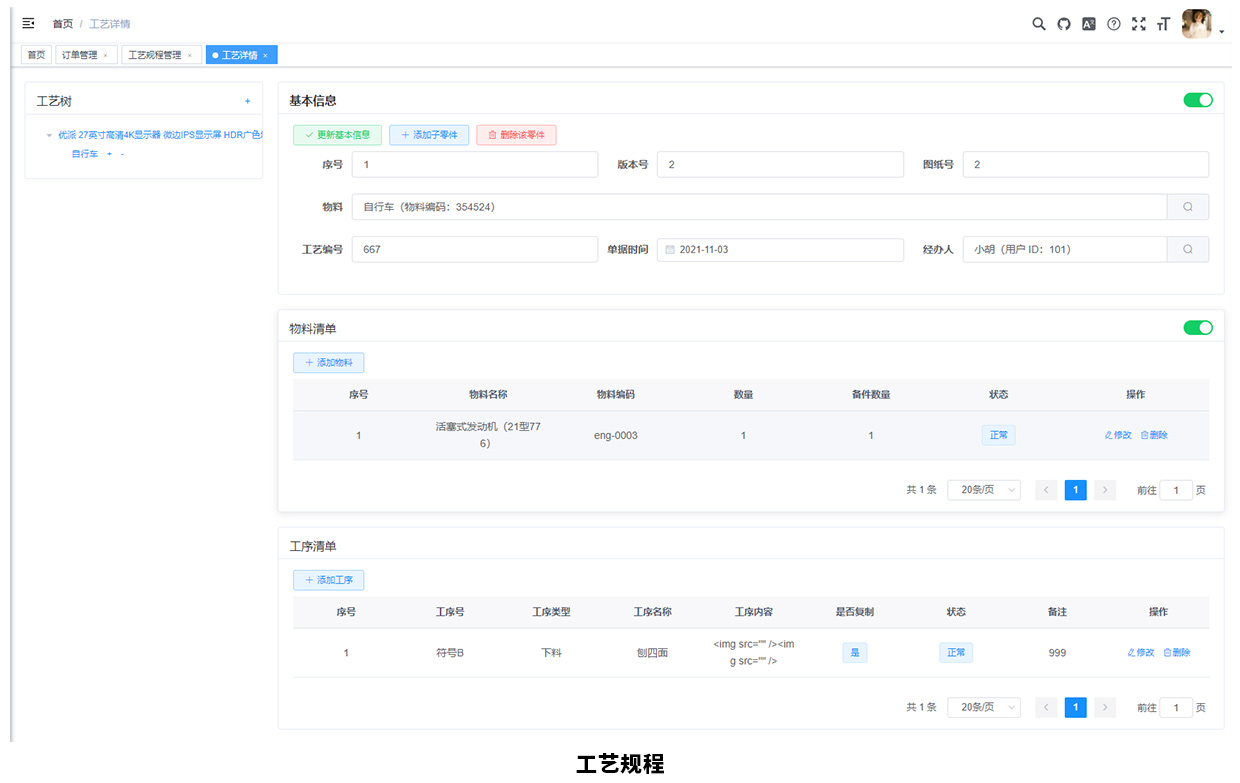
Task: Click the font size icon
Action: 1163,24
